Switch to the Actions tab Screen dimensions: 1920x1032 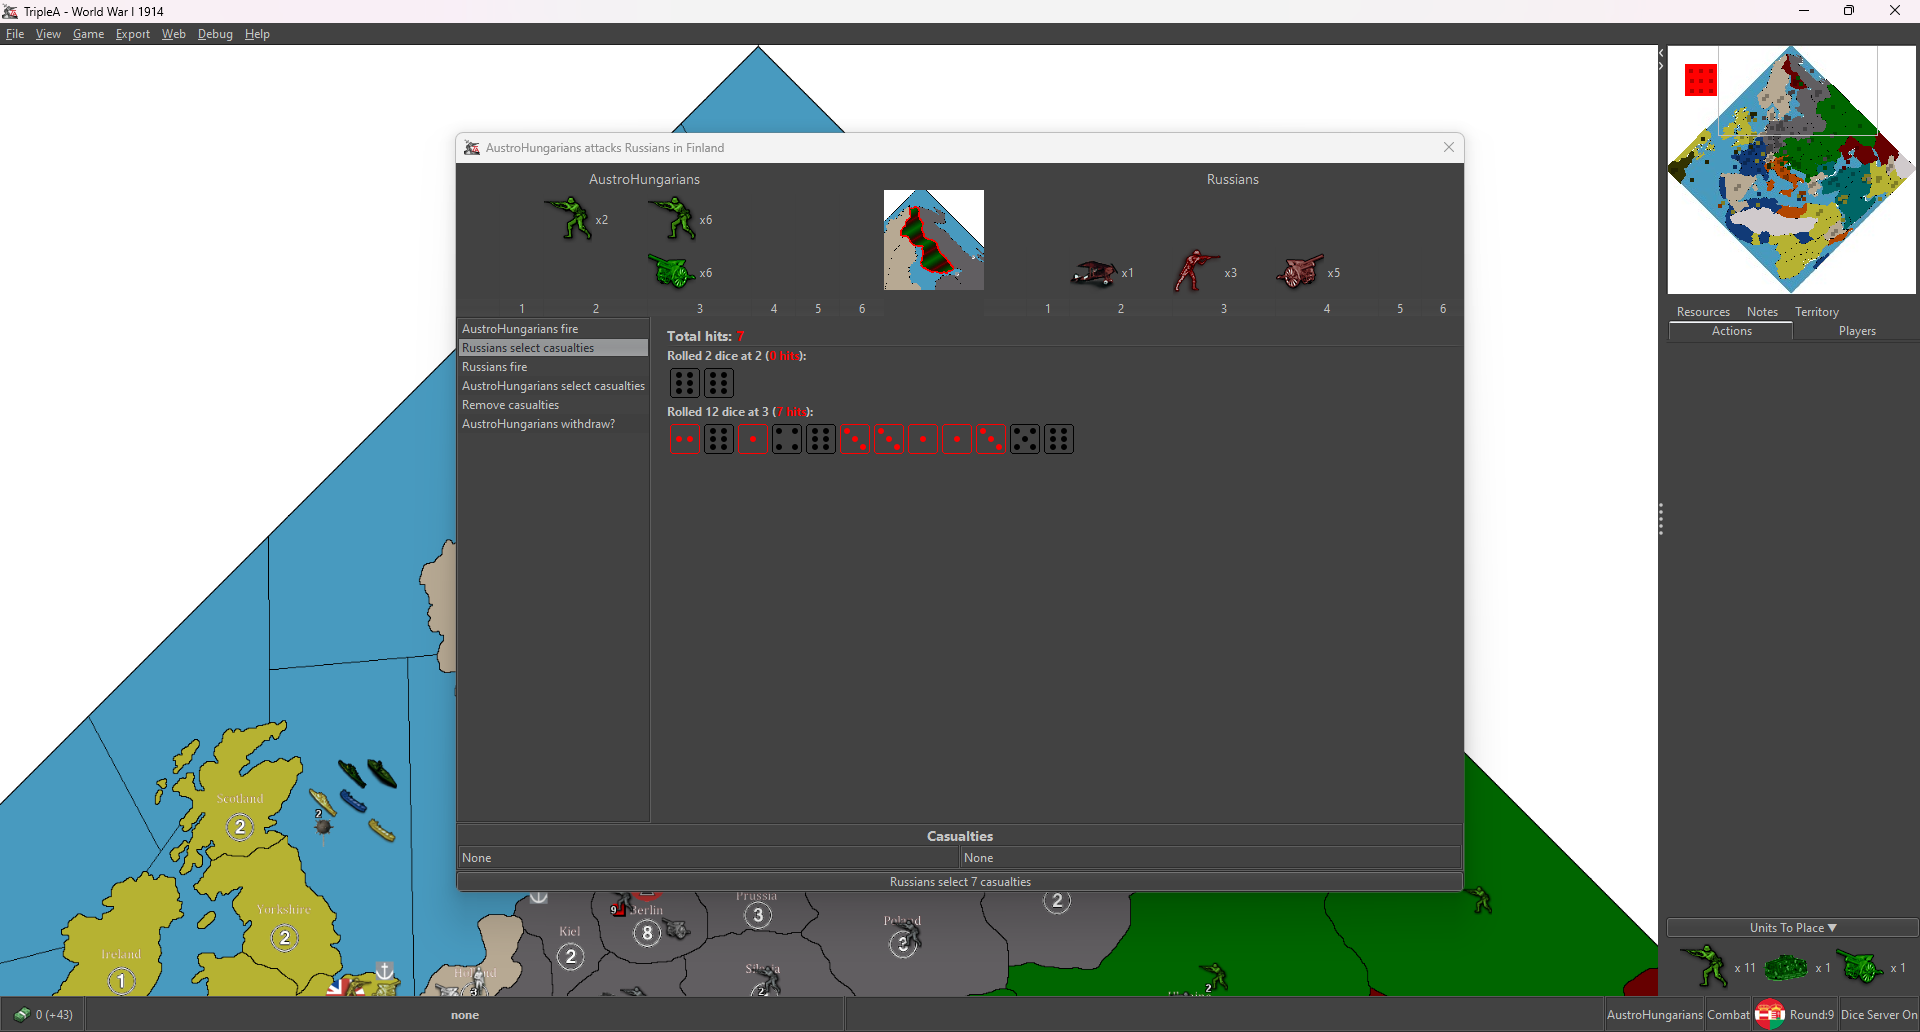click(1731, 331)
